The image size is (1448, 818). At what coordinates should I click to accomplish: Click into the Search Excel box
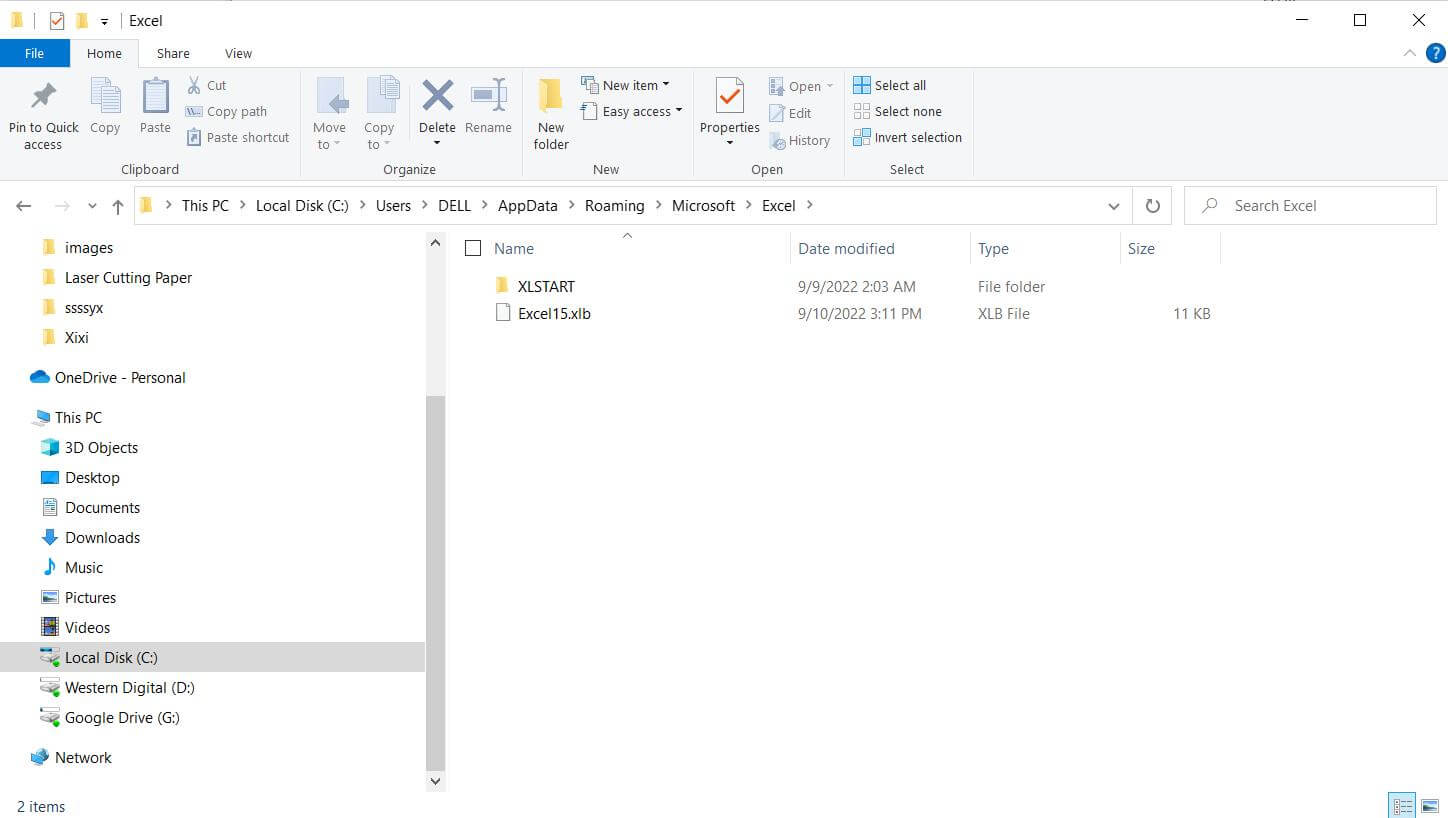click(x=1310, y=206)
